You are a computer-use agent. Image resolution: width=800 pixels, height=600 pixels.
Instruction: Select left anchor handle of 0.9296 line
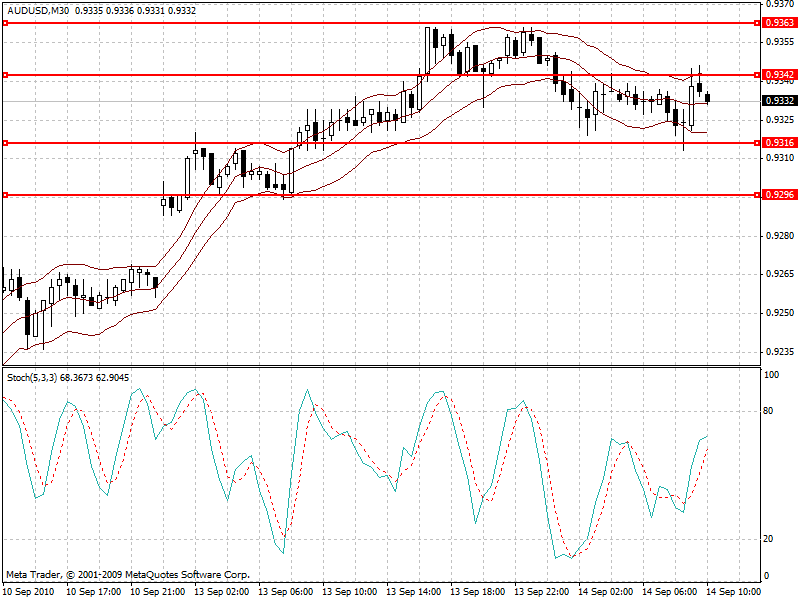coord(5,194)
